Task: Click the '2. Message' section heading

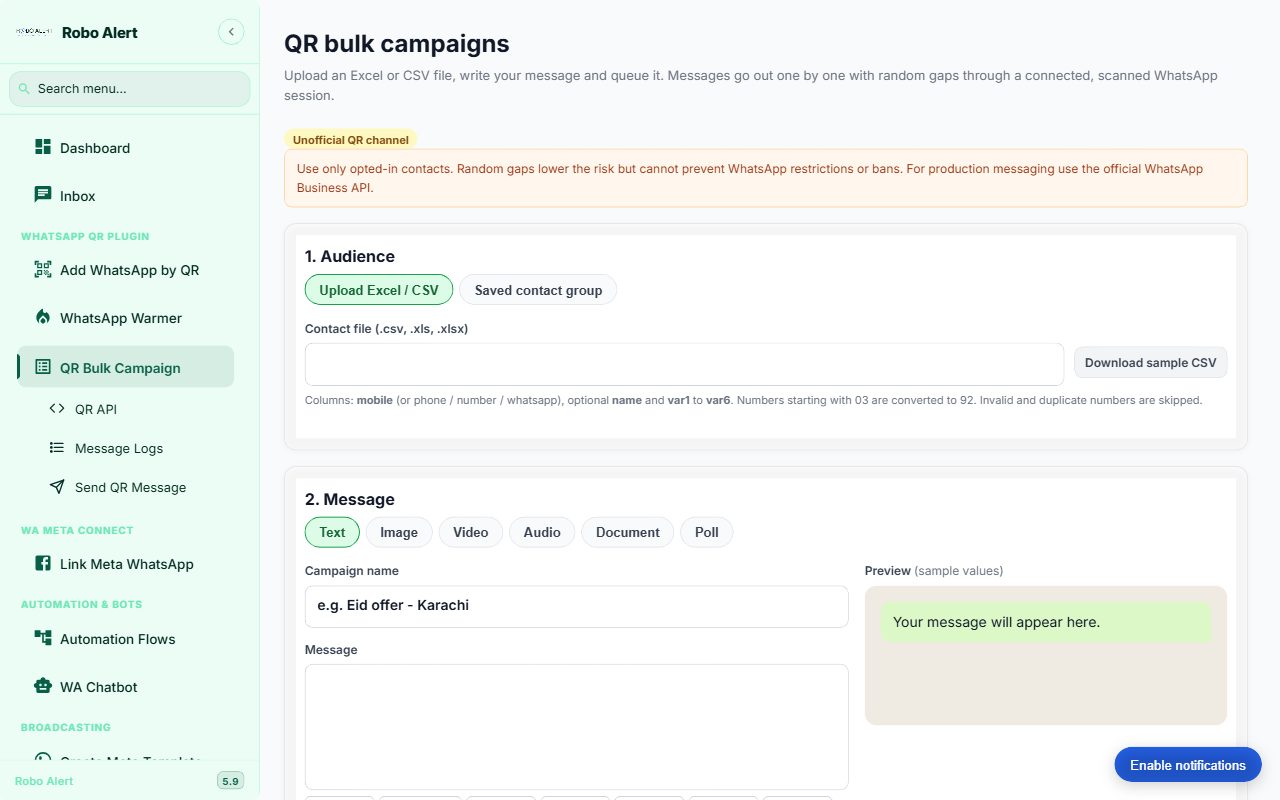Action: [x=350, y=499]
